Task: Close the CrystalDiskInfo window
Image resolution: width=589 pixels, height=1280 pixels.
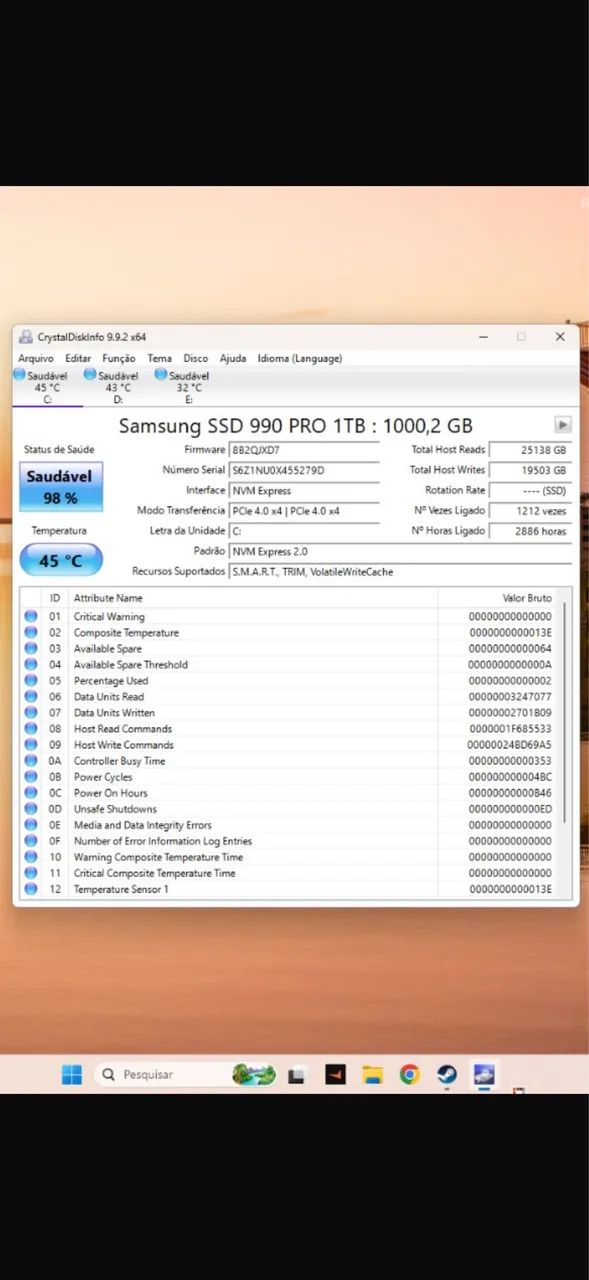Action: (560, 337)
